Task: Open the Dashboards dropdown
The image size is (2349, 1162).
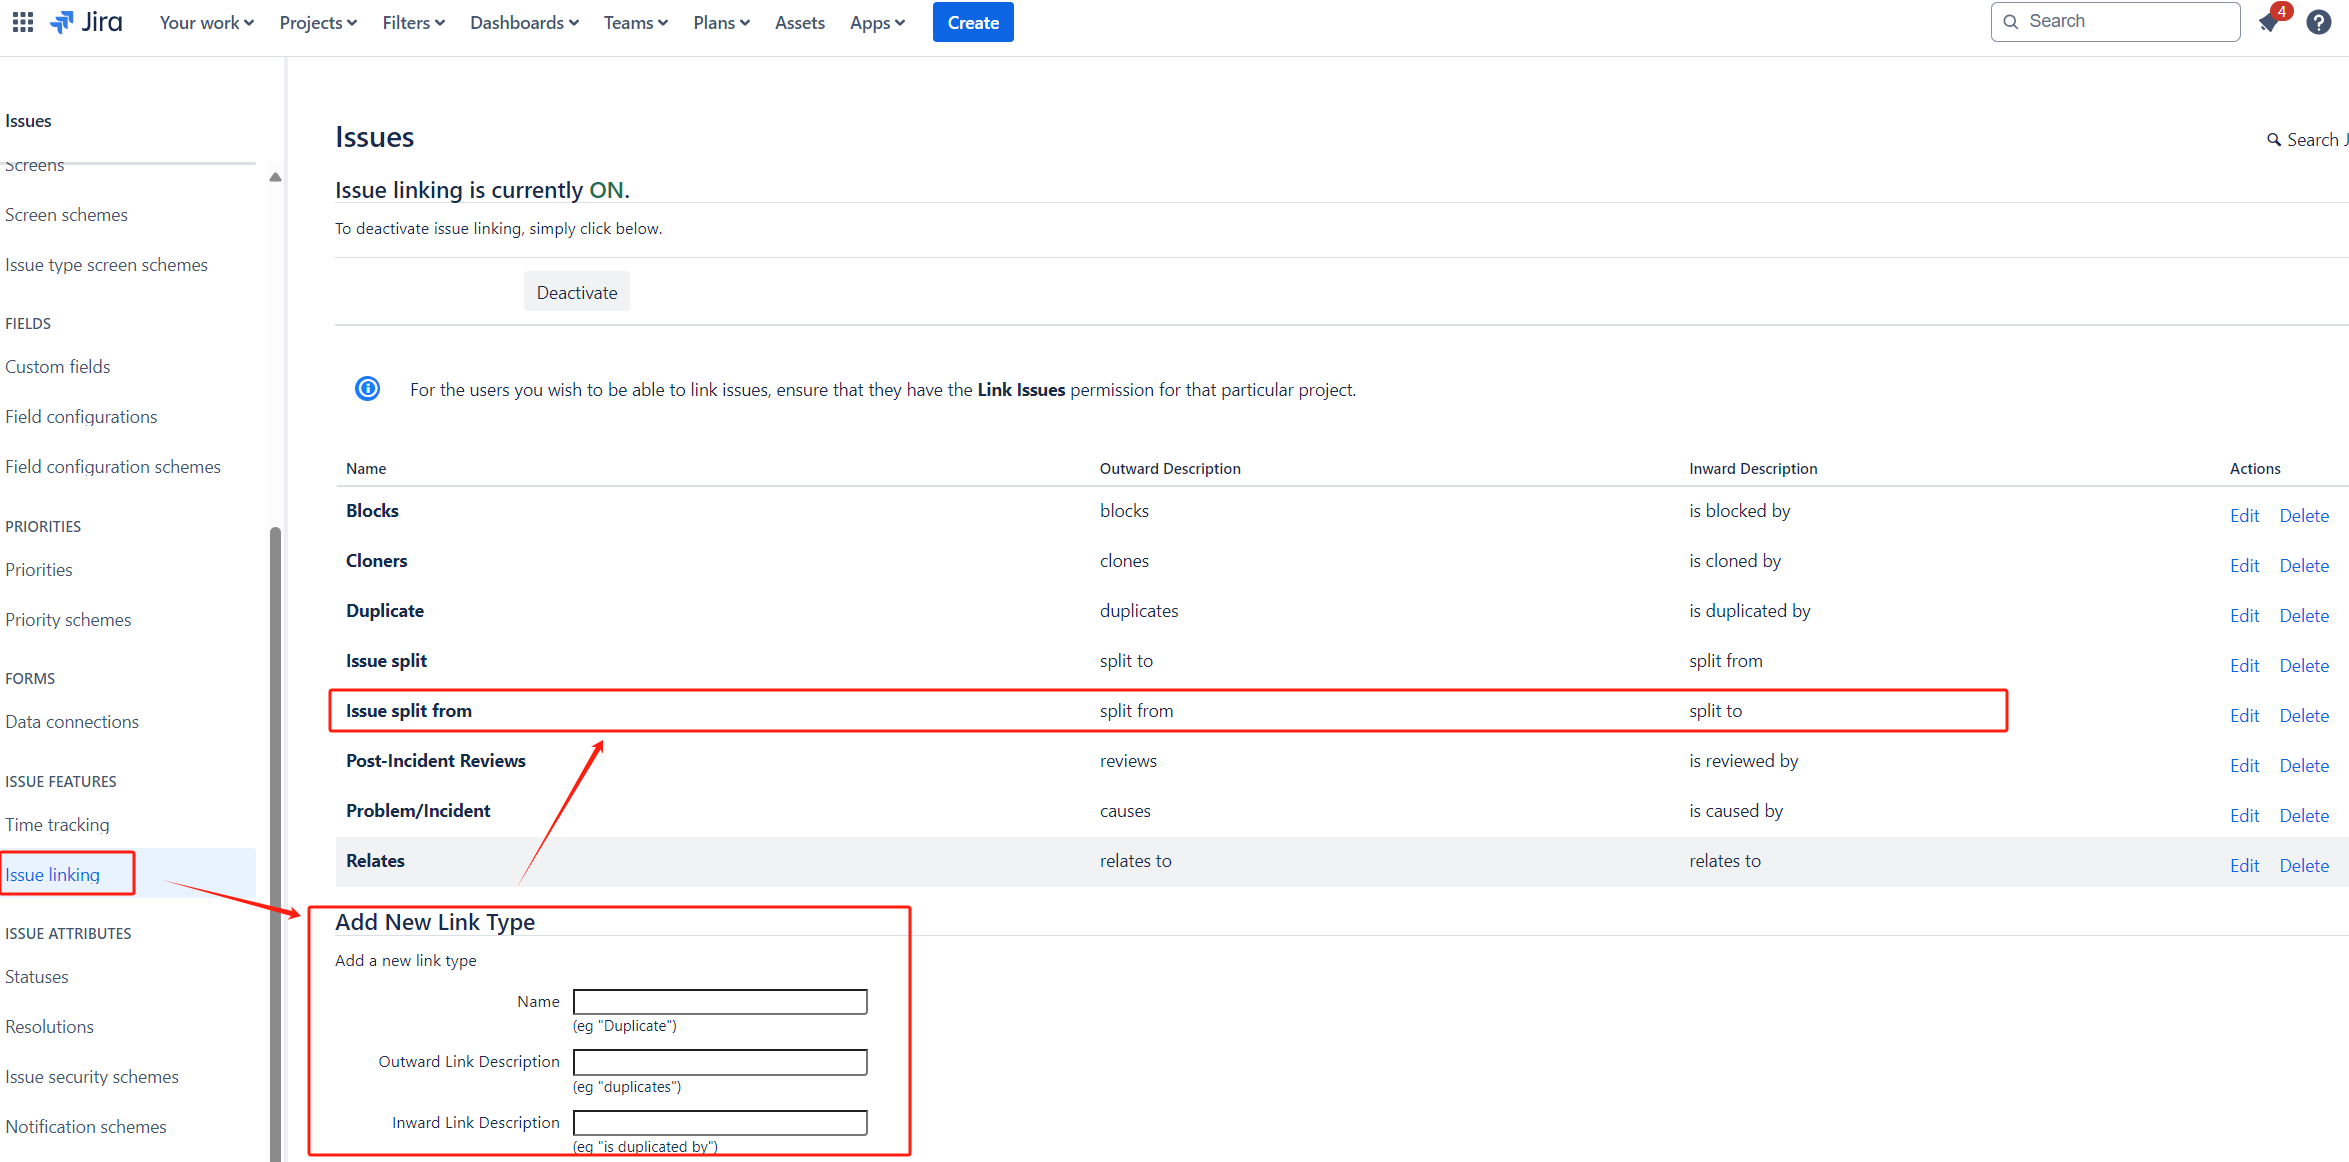Action: tap(525, 22)
